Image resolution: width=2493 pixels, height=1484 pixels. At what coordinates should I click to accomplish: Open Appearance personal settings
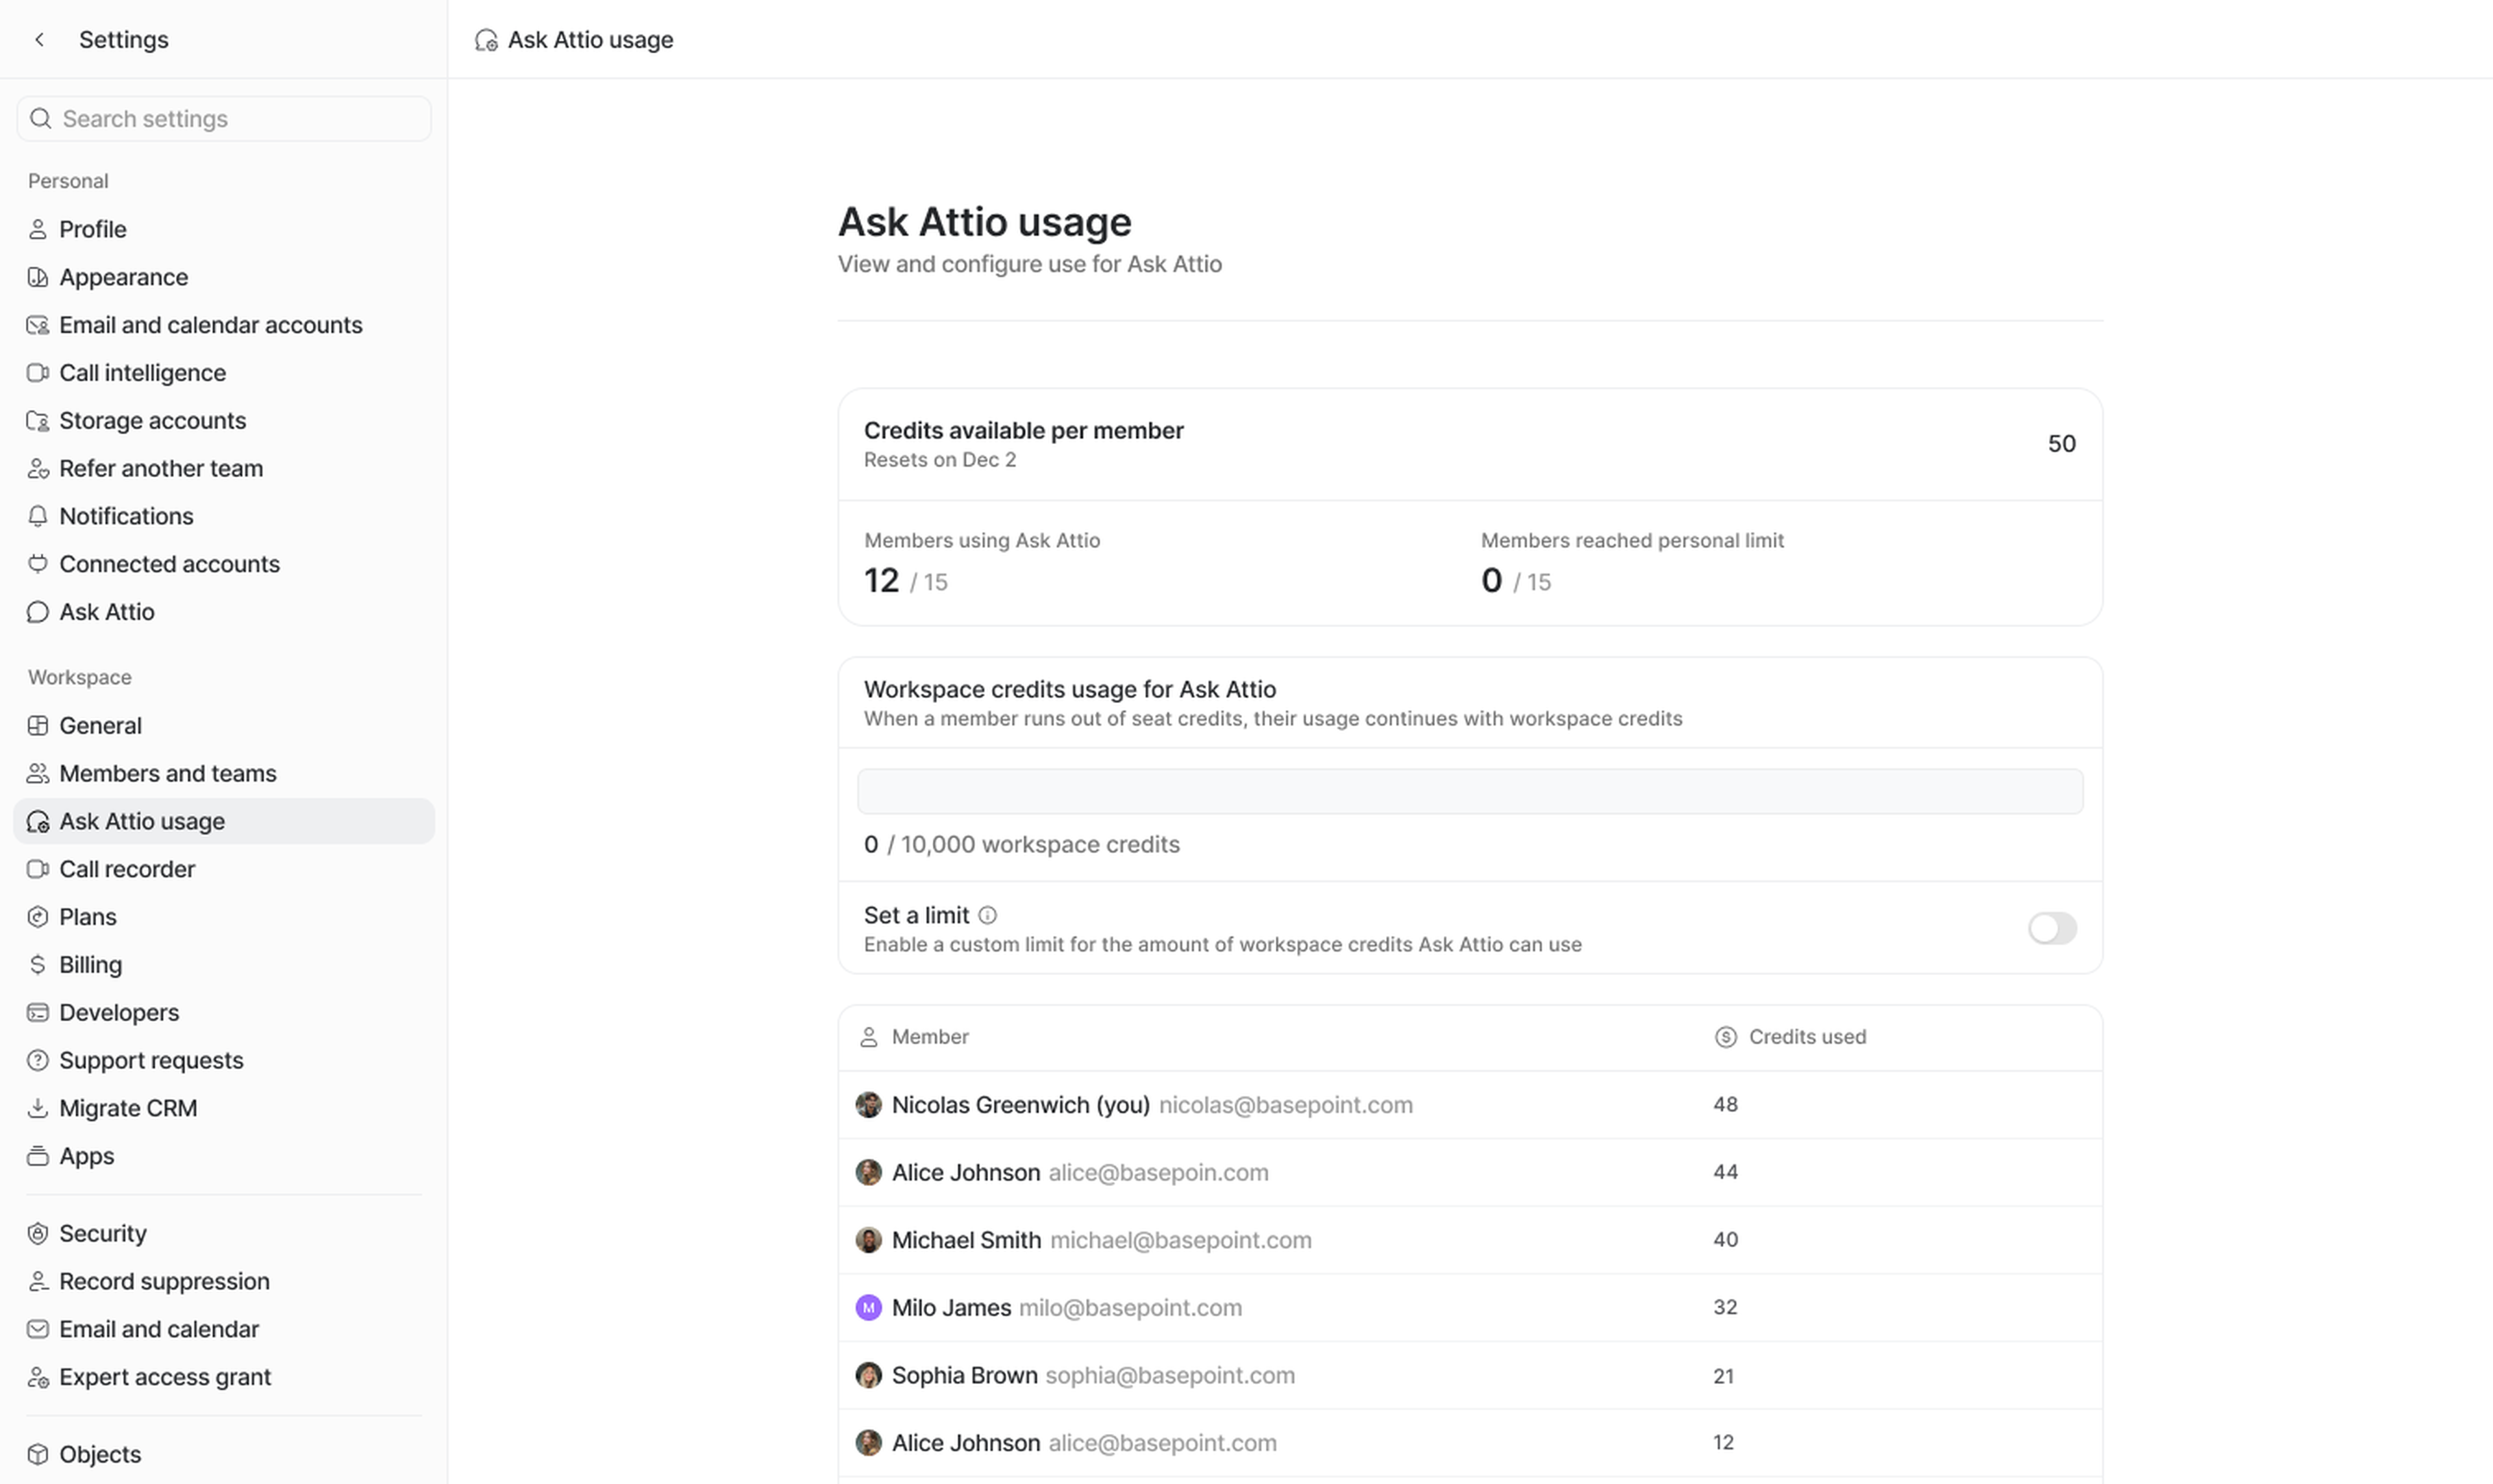123,277
